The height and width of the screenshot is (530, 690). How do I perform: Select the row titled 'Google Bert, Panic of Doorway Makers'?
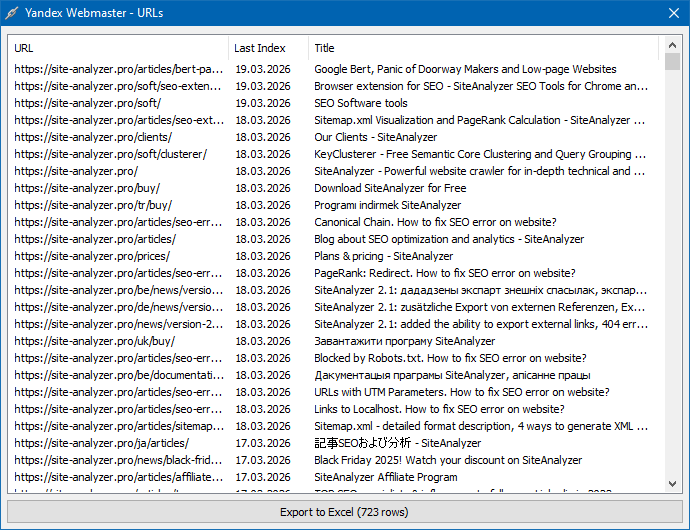pos(336,69)
